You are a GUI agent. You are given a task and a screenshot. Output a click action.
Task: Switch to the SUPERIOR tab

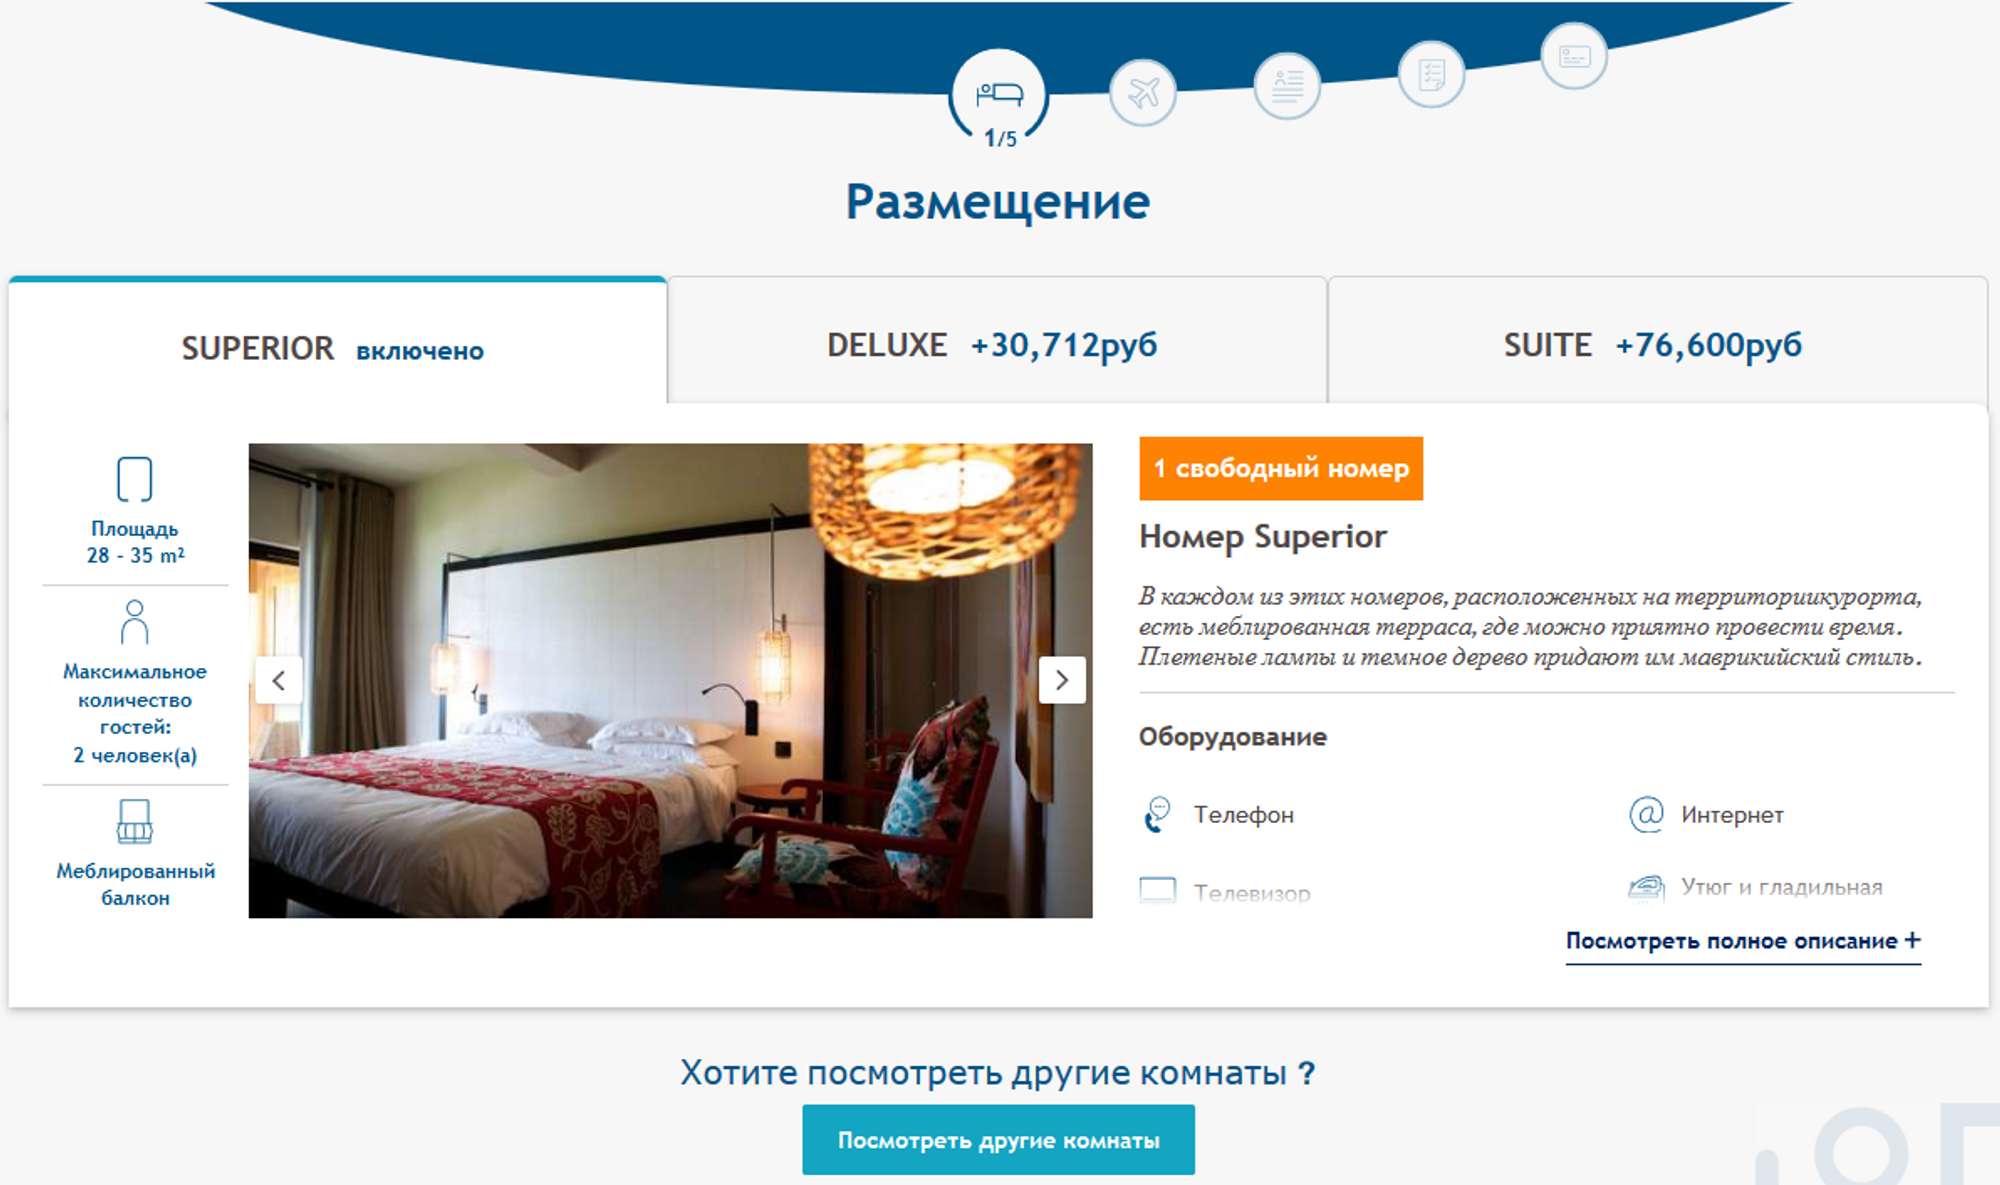pyautogui.click(x=338, y=343)
